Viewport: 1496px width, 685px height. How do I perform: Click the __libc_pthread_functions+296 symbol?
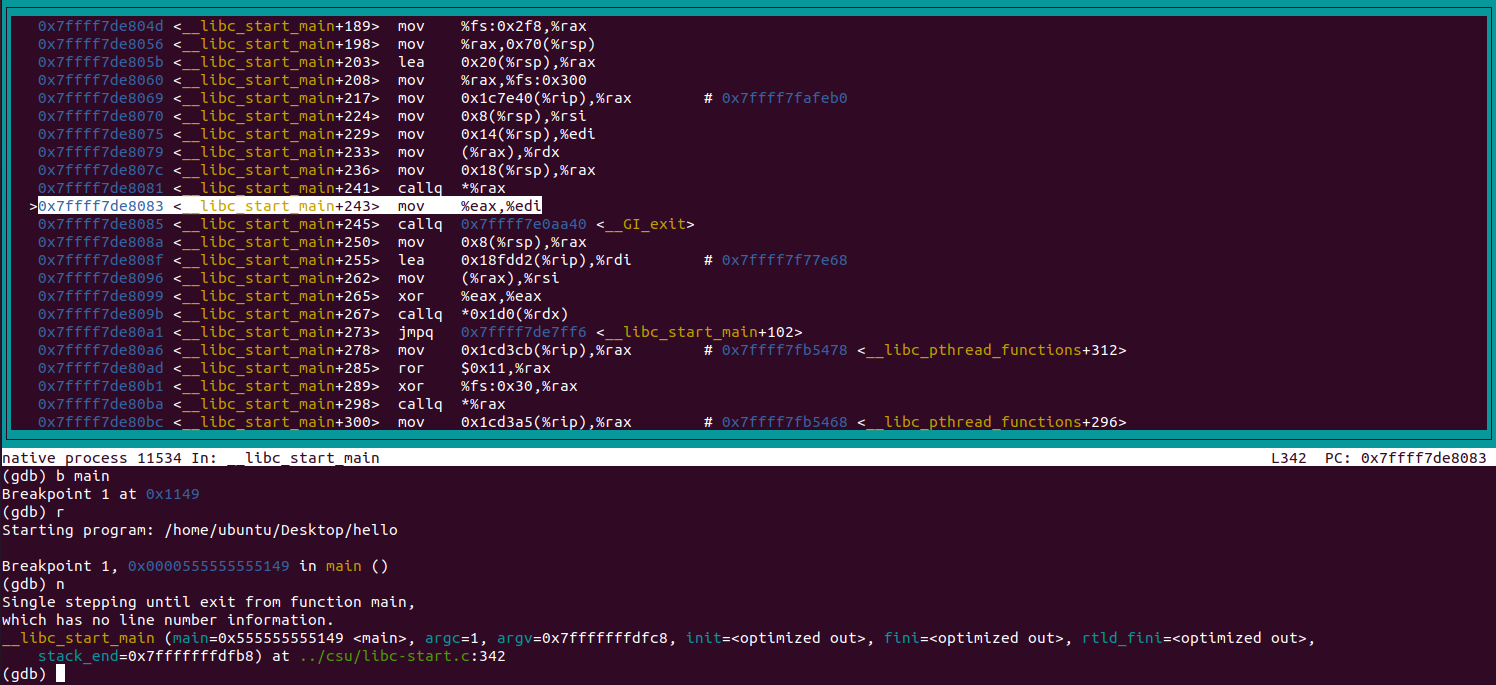coord(991,422)
